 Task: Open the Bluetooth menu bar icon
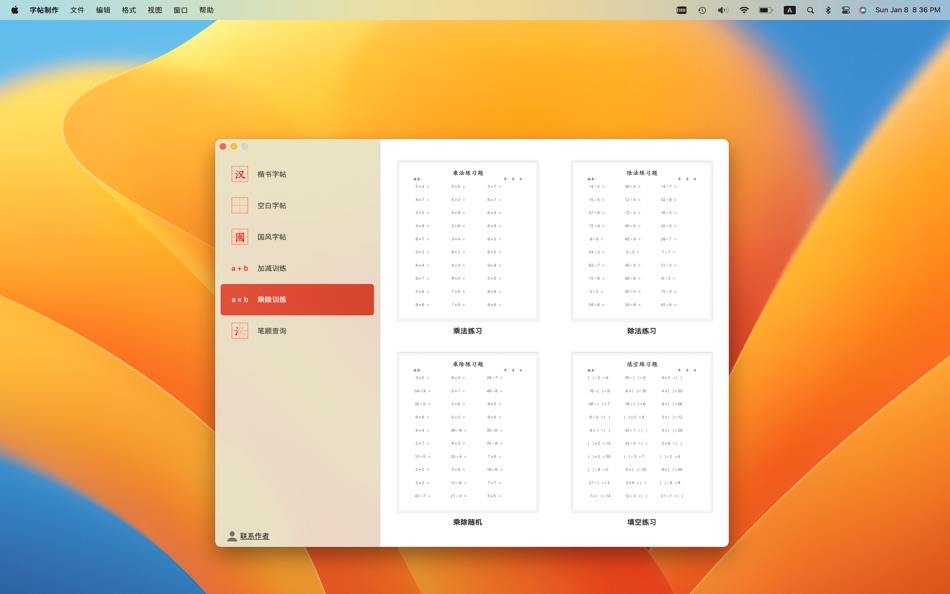(x=828, y=10)
